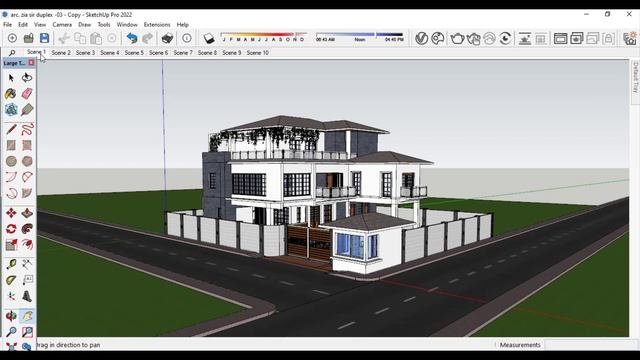The image size is (640, 360).
Task: Pick the Rotated Rectangle tool
Action: coord(27,145)
